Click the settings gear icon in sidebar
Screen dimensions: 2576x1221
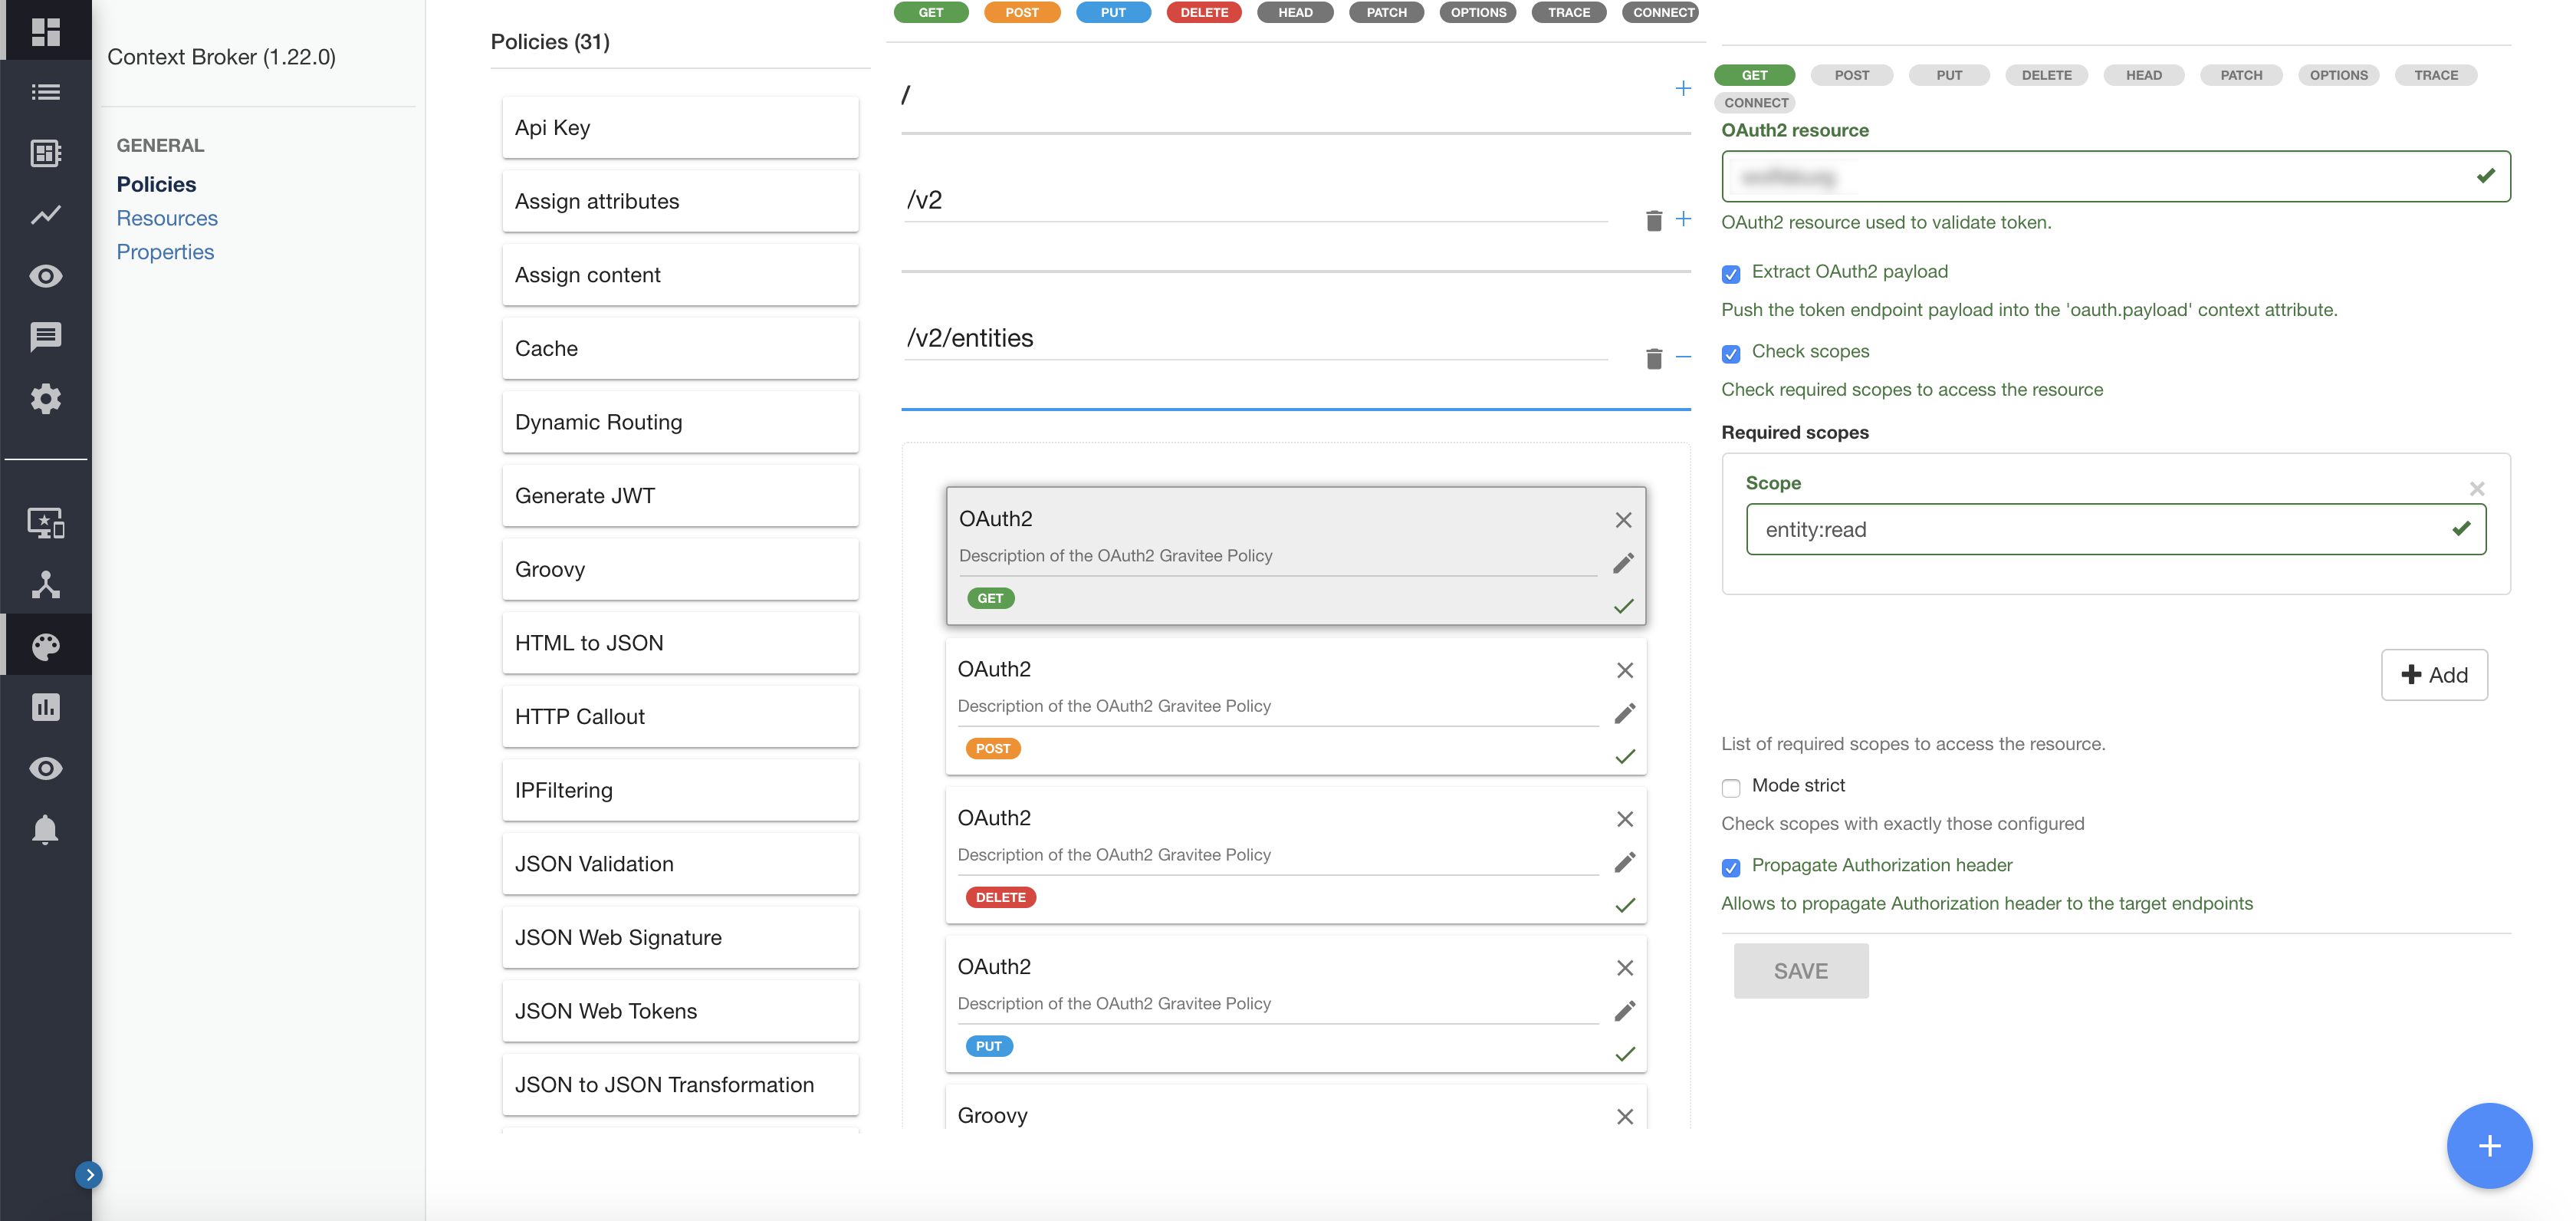tap(46, 399)
